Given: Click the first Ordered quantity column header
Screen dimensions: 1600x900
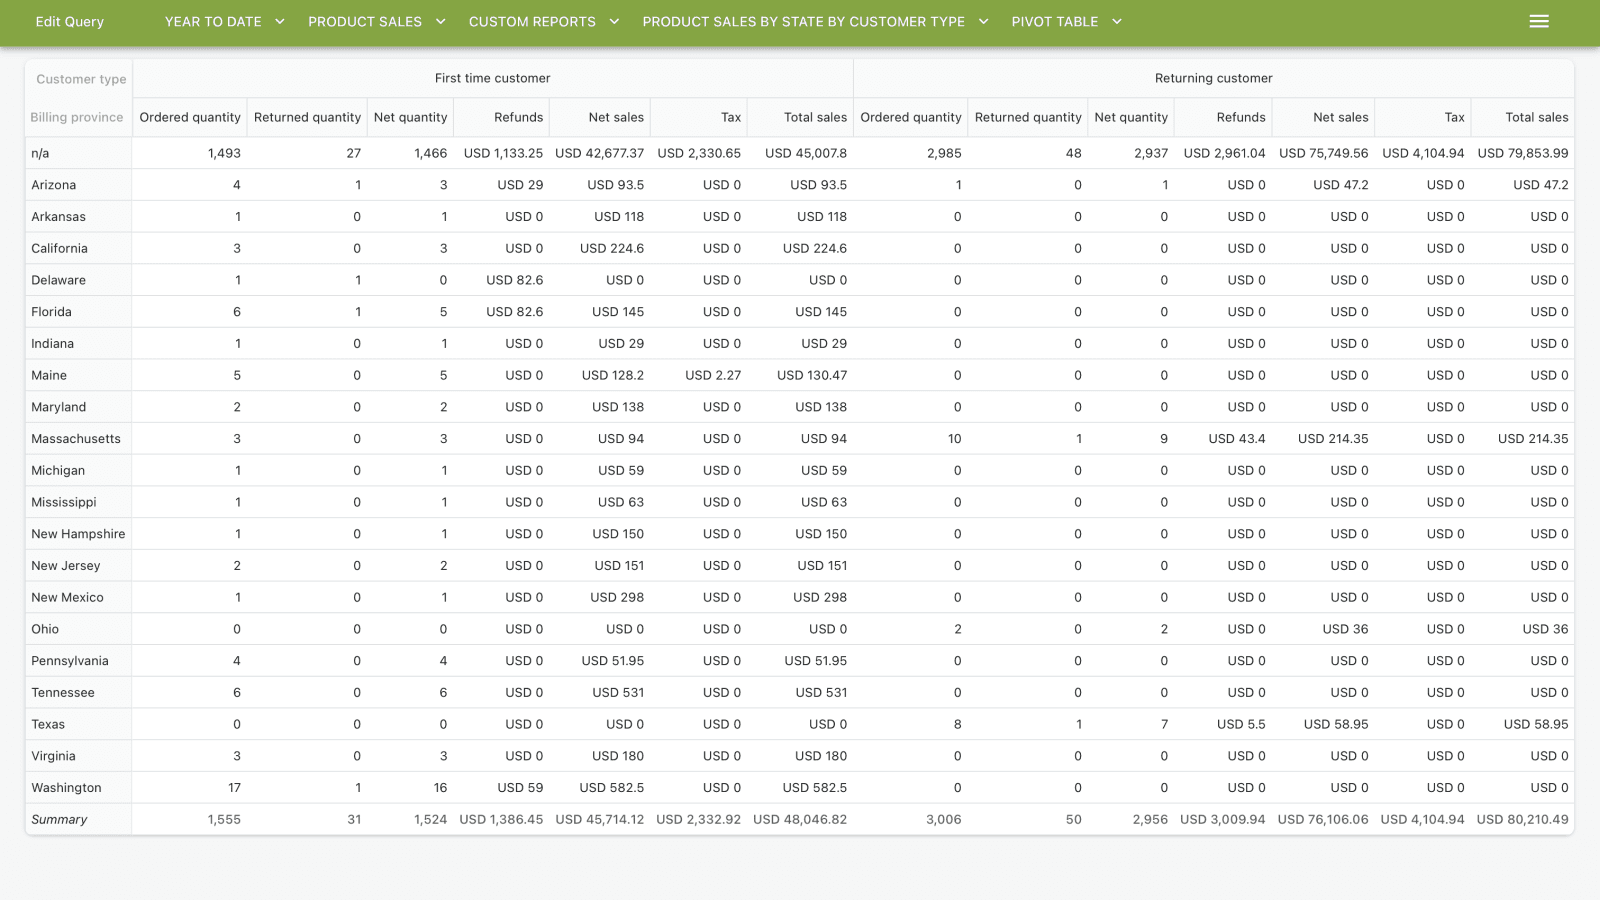Looking at the screenshot, I should [190, 117].
